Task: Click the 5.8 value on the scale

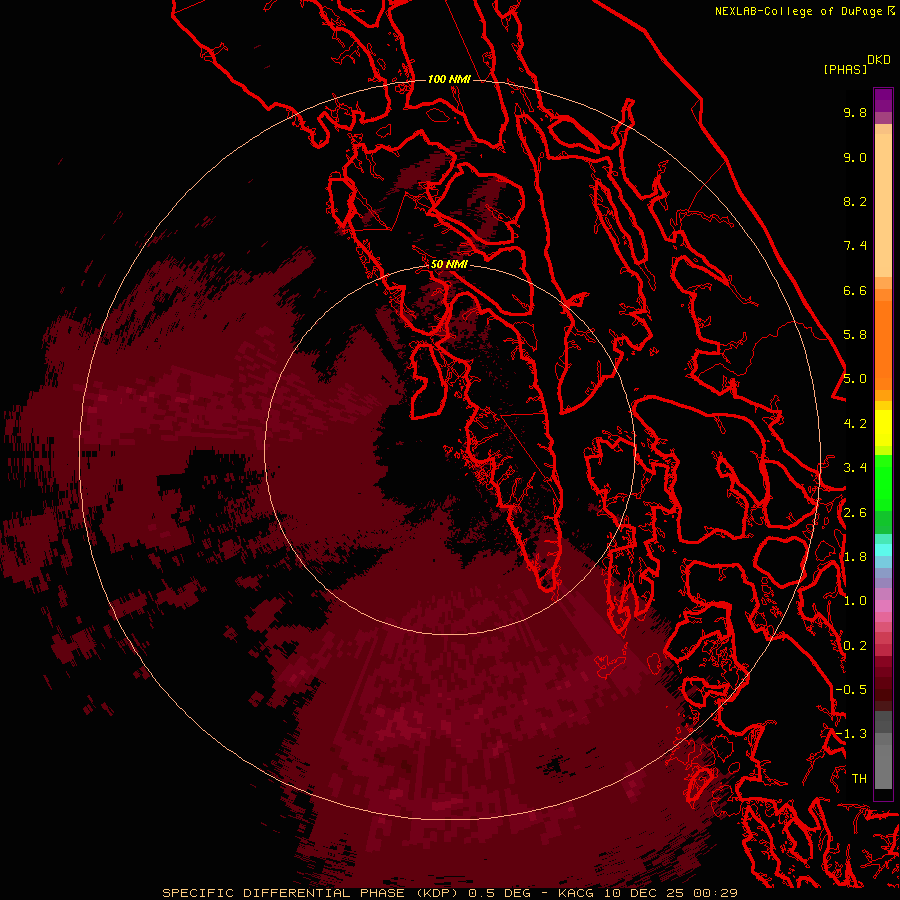Action: click(x=855, y=335)
